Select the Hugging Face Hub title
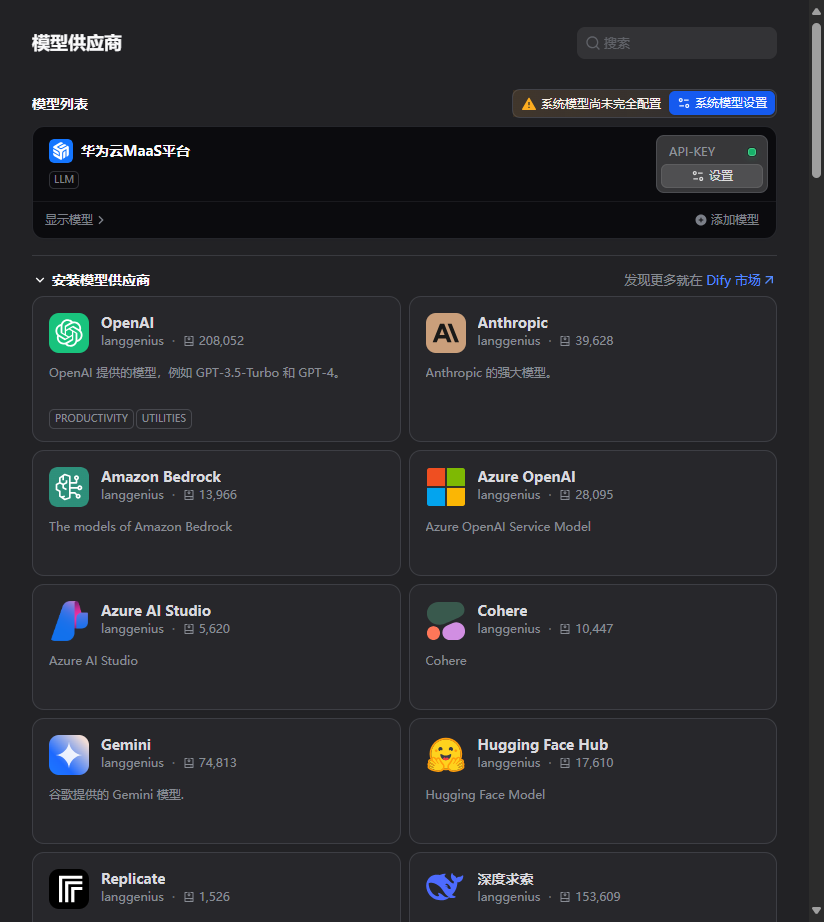Viewport: 824px width, 922px height. pyautogui.click(x=543, y=745)
